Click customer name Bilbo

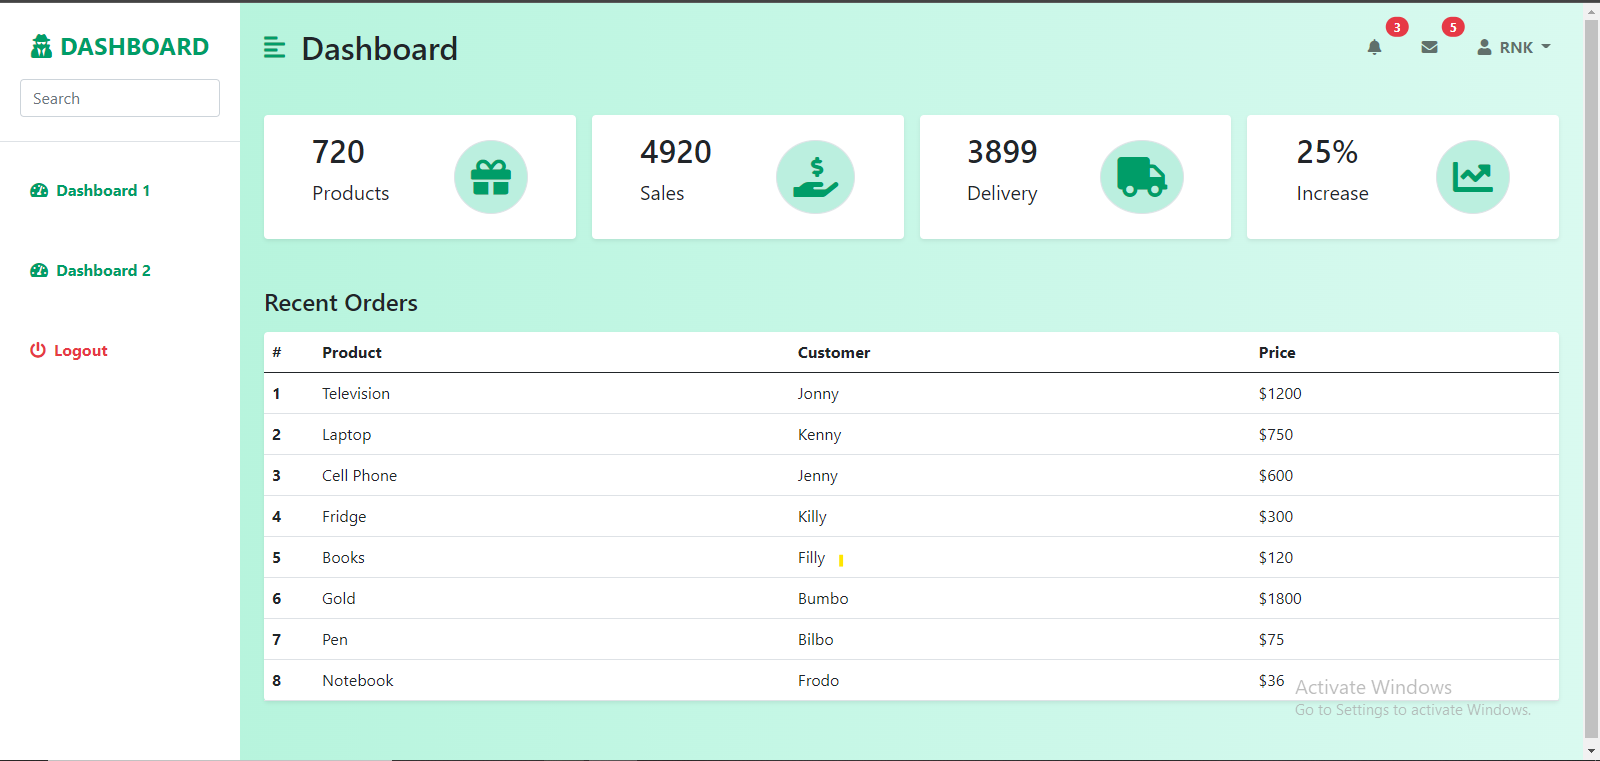pos(816,639)
